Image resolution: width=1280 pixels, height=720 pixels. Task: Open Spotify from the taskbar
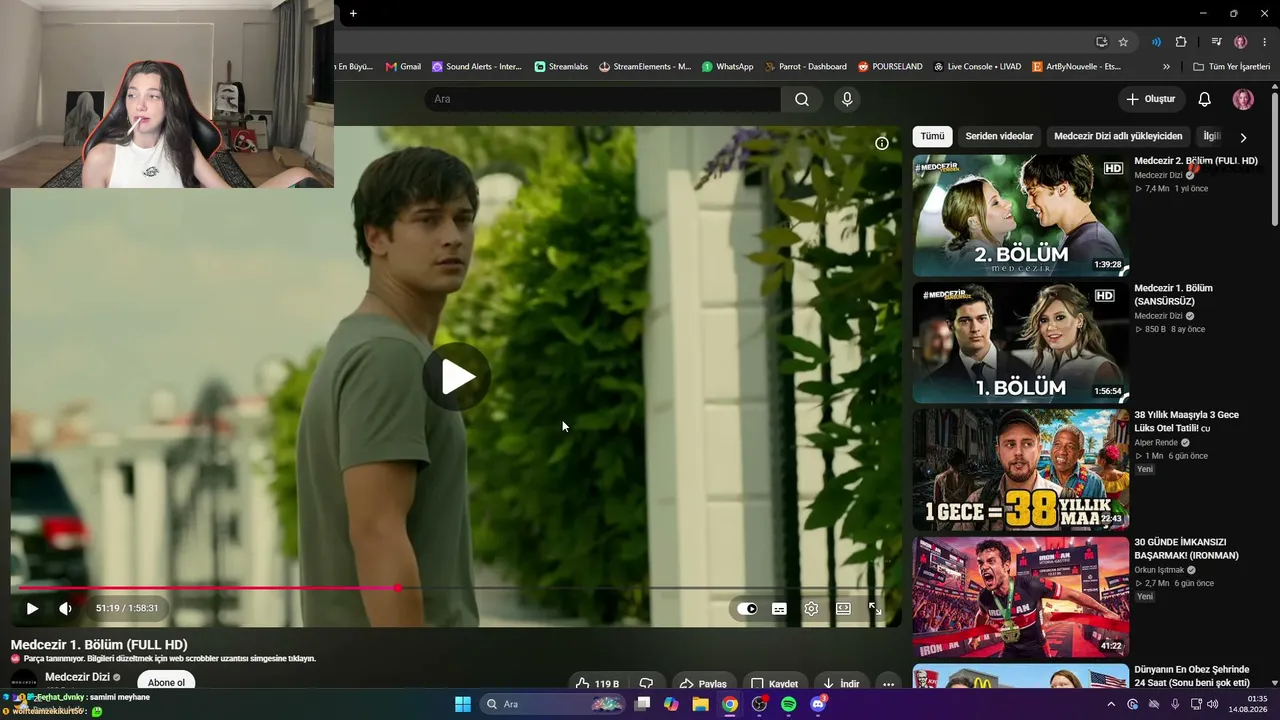788,704
